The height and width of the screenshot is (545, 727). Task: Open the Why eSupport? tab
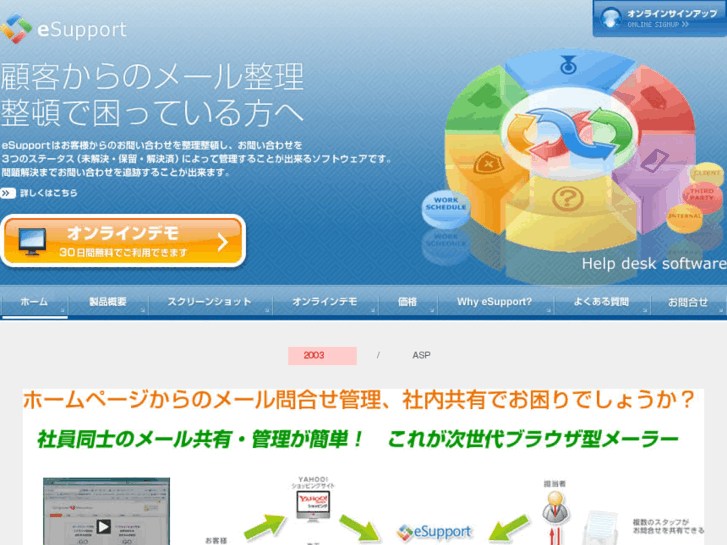click(x=494, y=302)
